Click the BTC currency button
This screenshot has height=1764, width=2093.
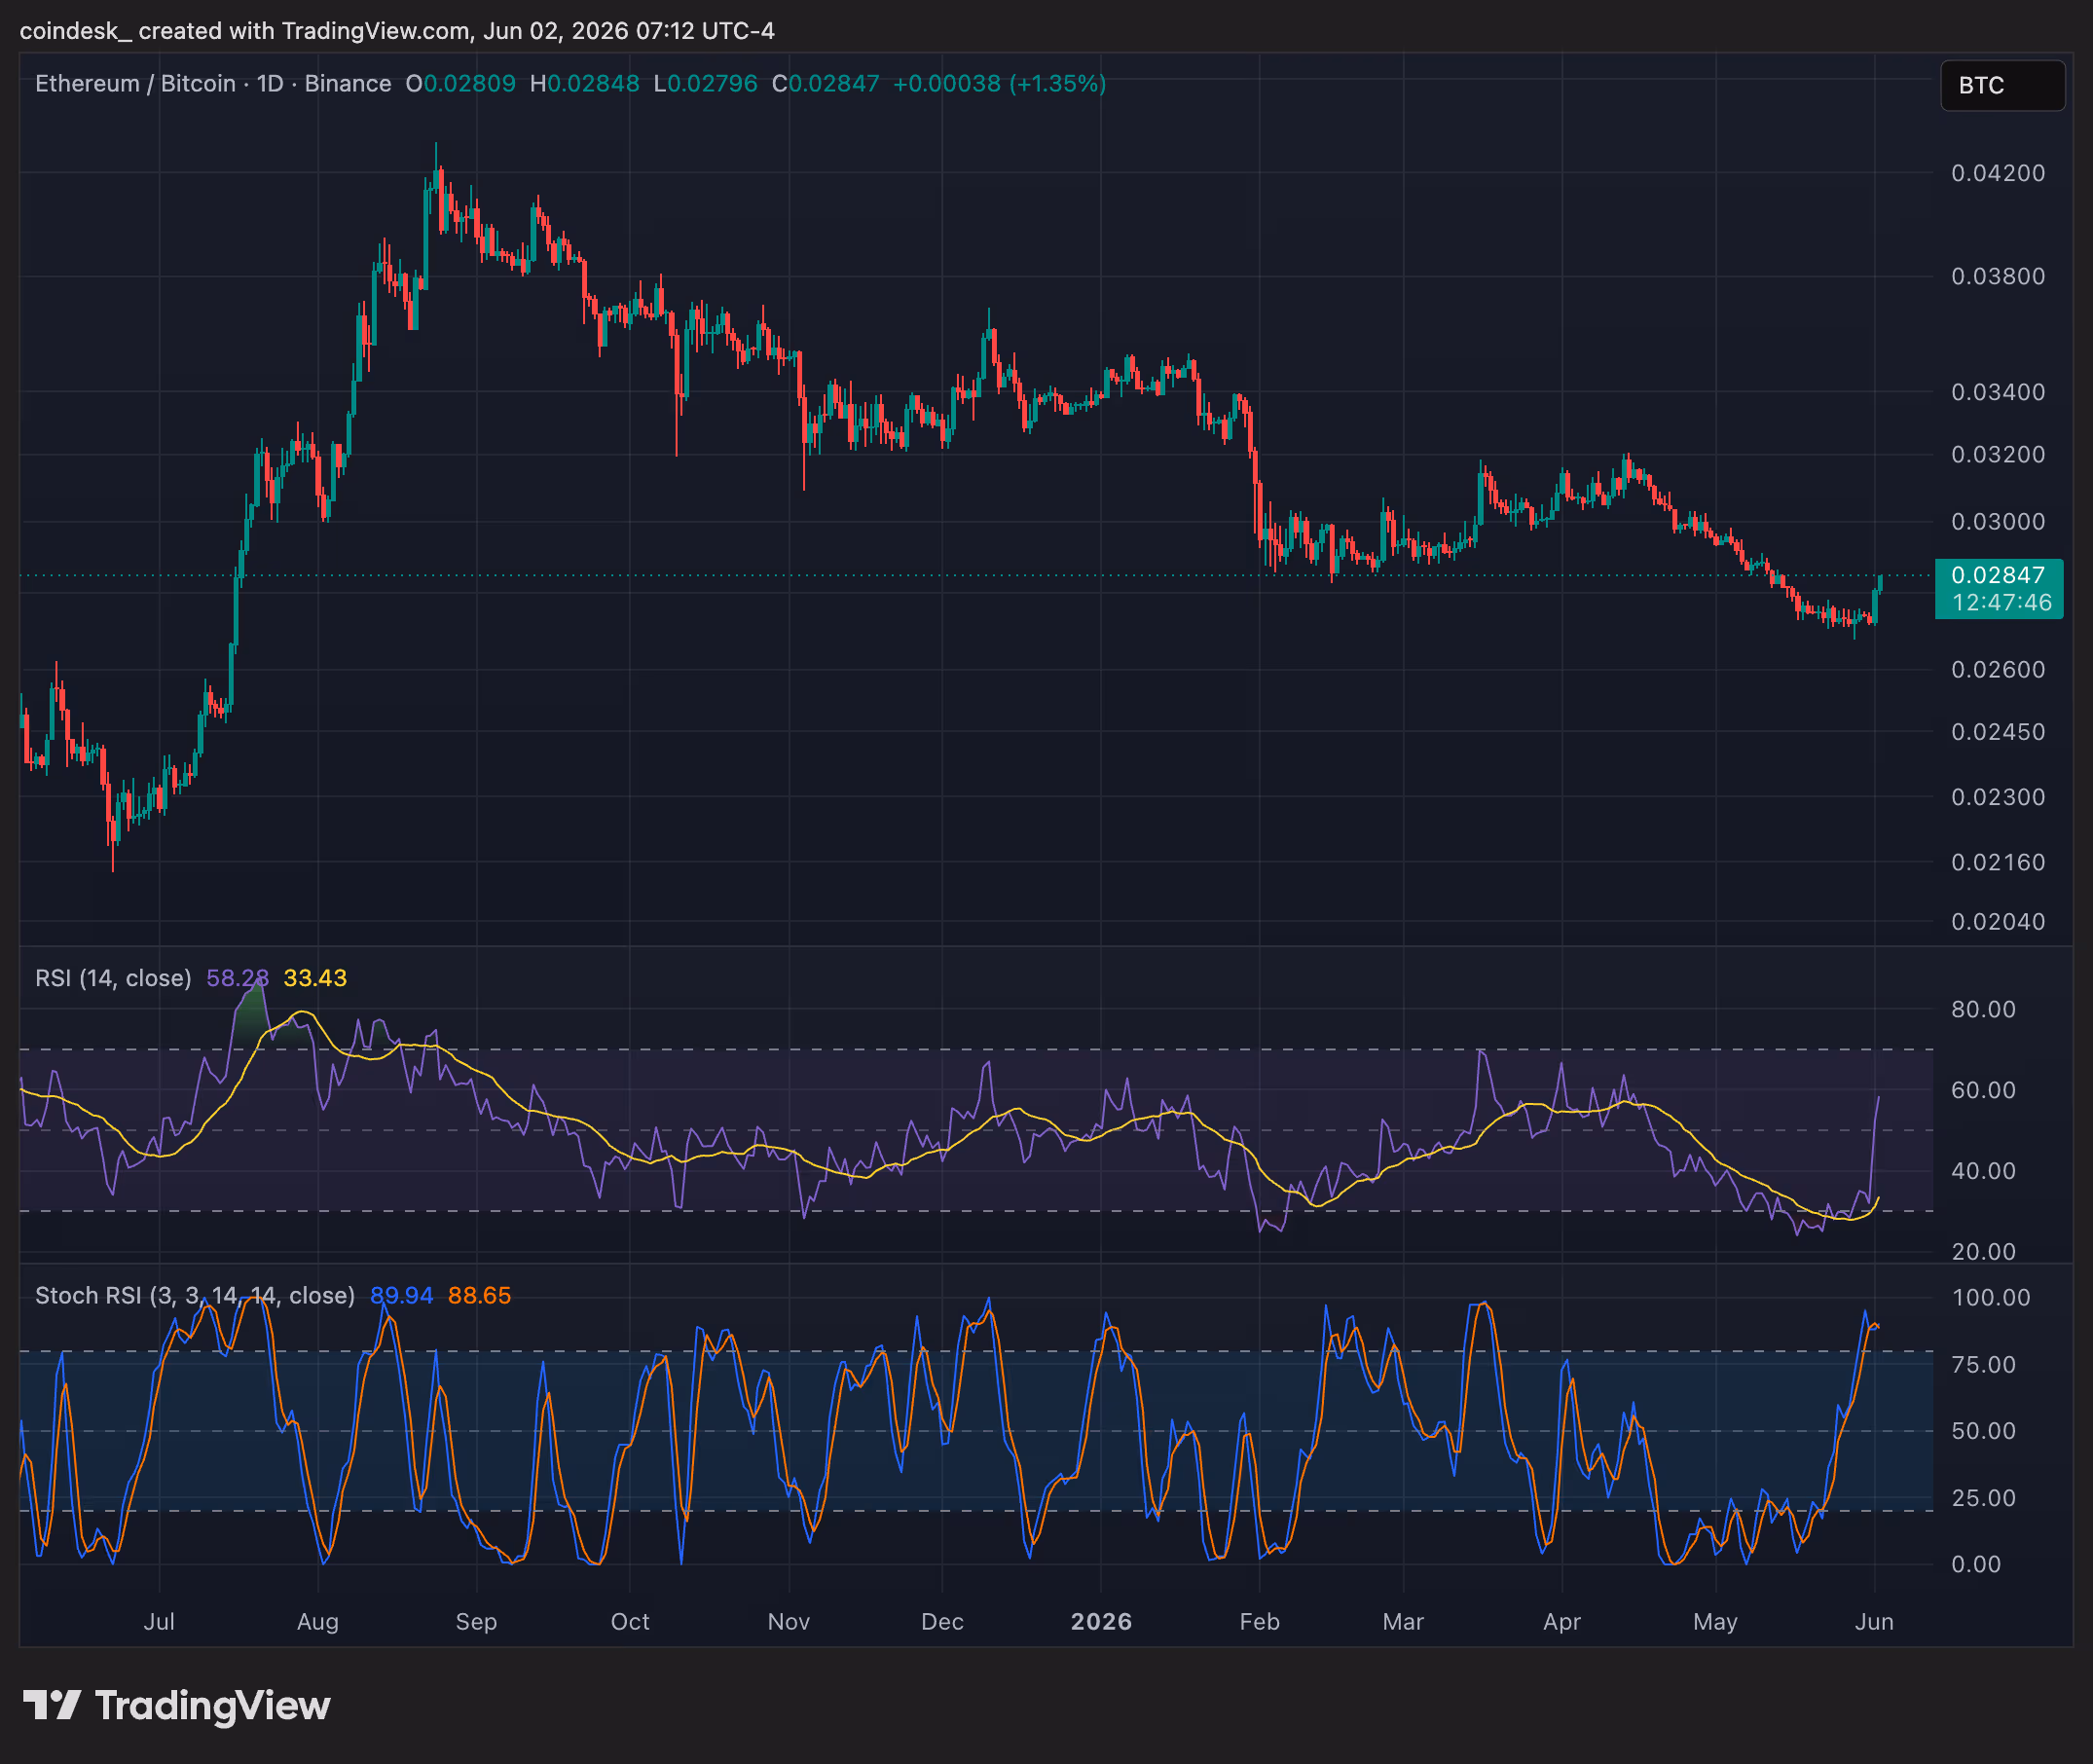2002,85
